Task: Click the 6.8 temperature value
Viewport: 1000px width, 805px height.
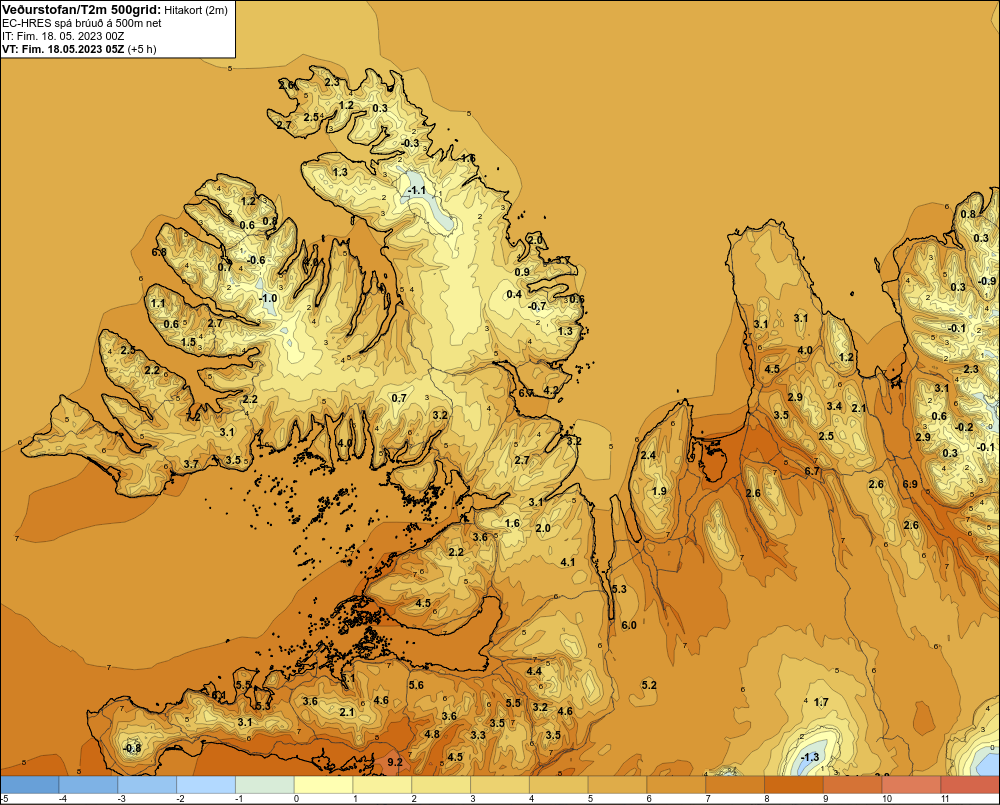Action: pyautogui.click(x=159, y=252)
